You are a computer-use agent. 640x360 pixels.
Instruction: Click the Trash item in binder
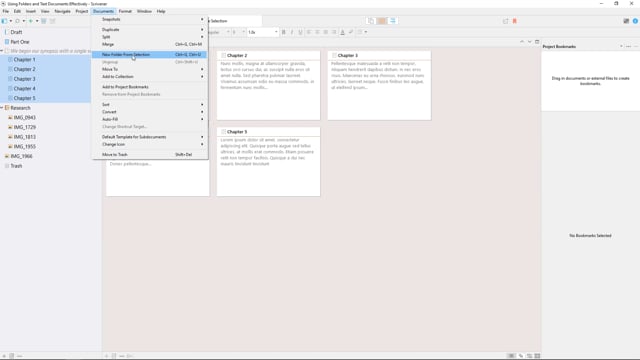(x=16, y=166)
